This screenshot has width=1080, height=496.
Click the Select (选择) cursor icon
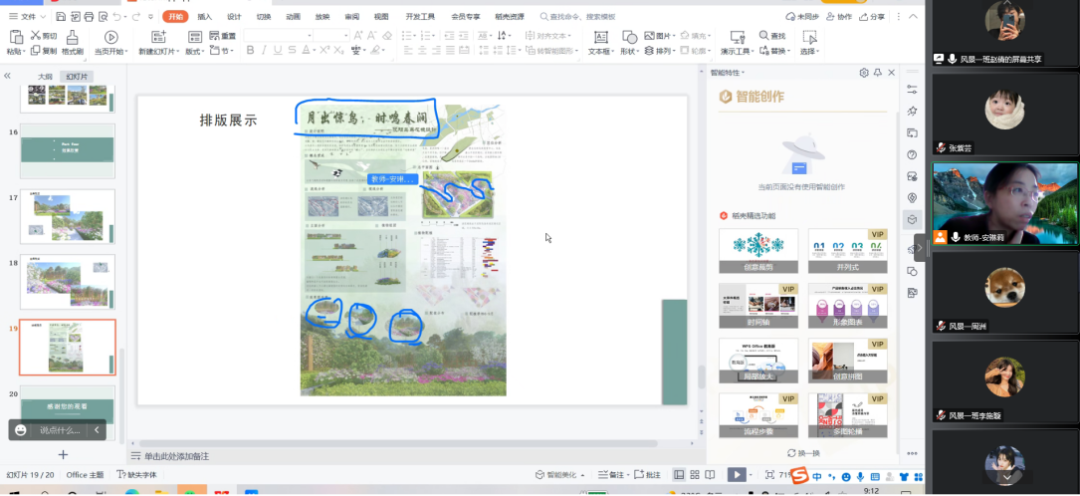click(x=809, y=37)
